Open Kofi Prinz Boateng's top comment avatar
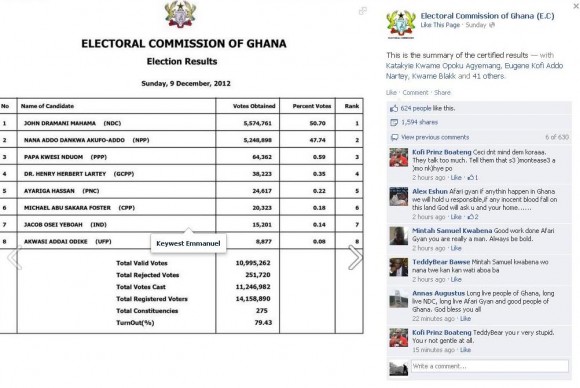The width and height of the screenshot is (580, 388). pyautogui.click(x=398, y=158)
